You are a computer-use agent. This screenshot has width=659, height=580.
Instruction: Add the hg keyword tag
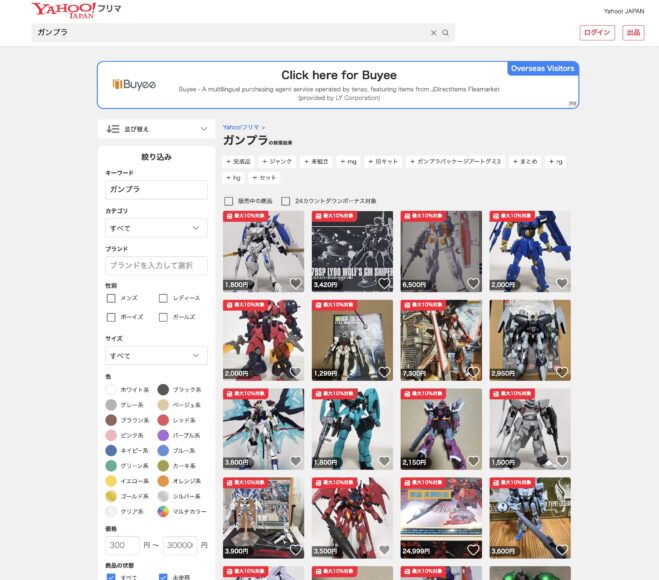pyautogui.click(x=233, y=178)
